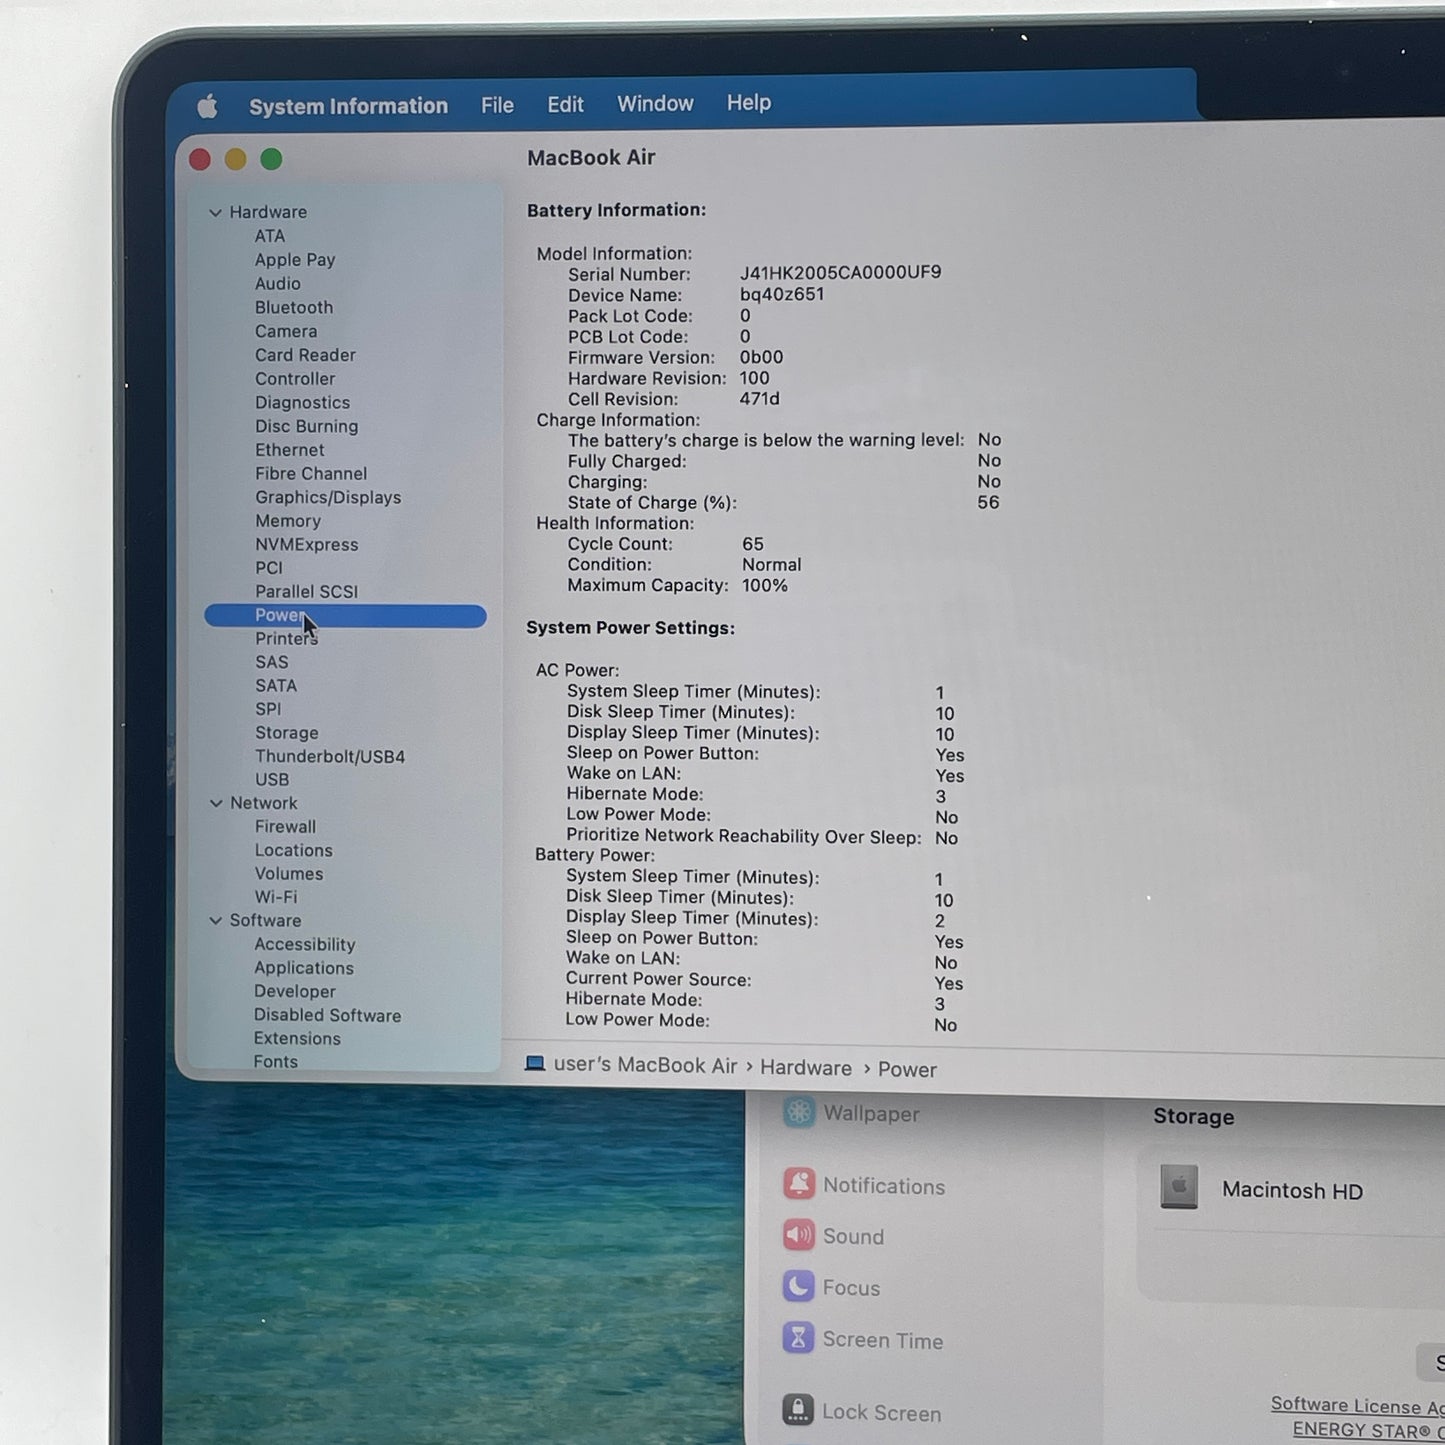Select Wi-Fi under Network
The width and height of the screenshot is (1445, 1445).
[x=275, y=897]
